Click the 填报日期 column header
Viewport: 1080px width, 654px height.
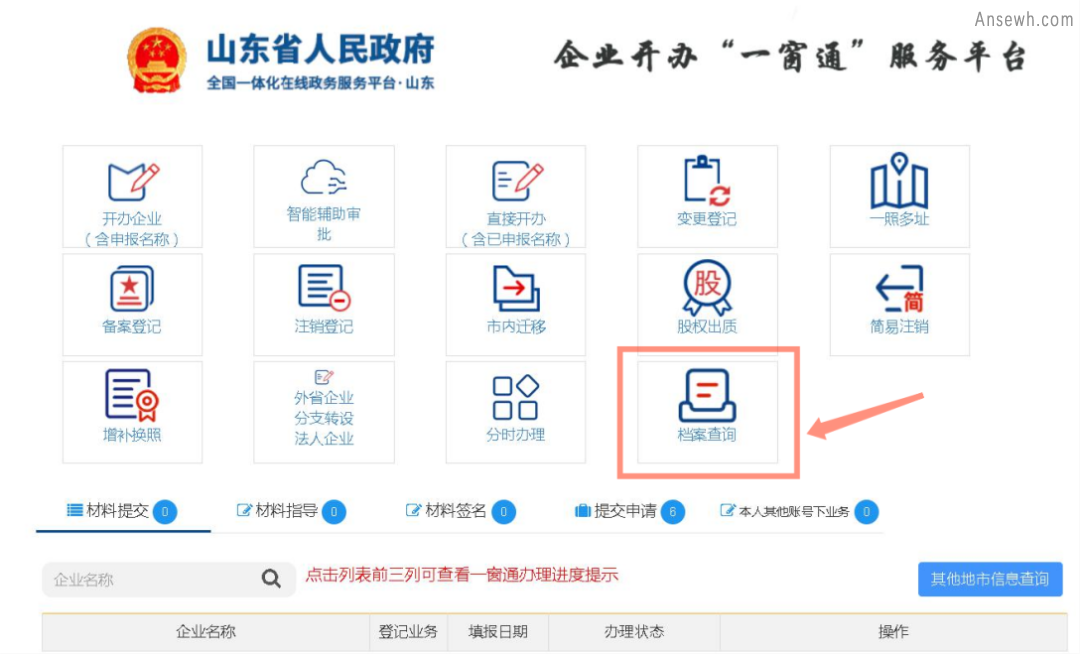498,632
